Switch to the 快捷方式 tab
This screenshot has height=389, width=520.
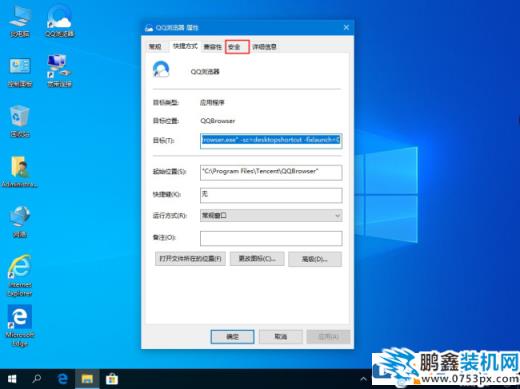click(185, 46)
